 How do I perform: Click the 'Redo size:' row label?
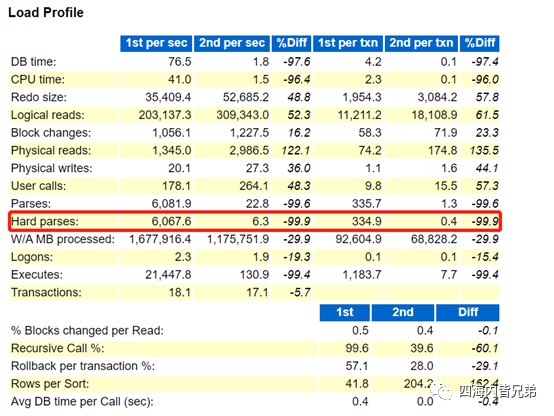pyautogui.click(x=39, y=97)
